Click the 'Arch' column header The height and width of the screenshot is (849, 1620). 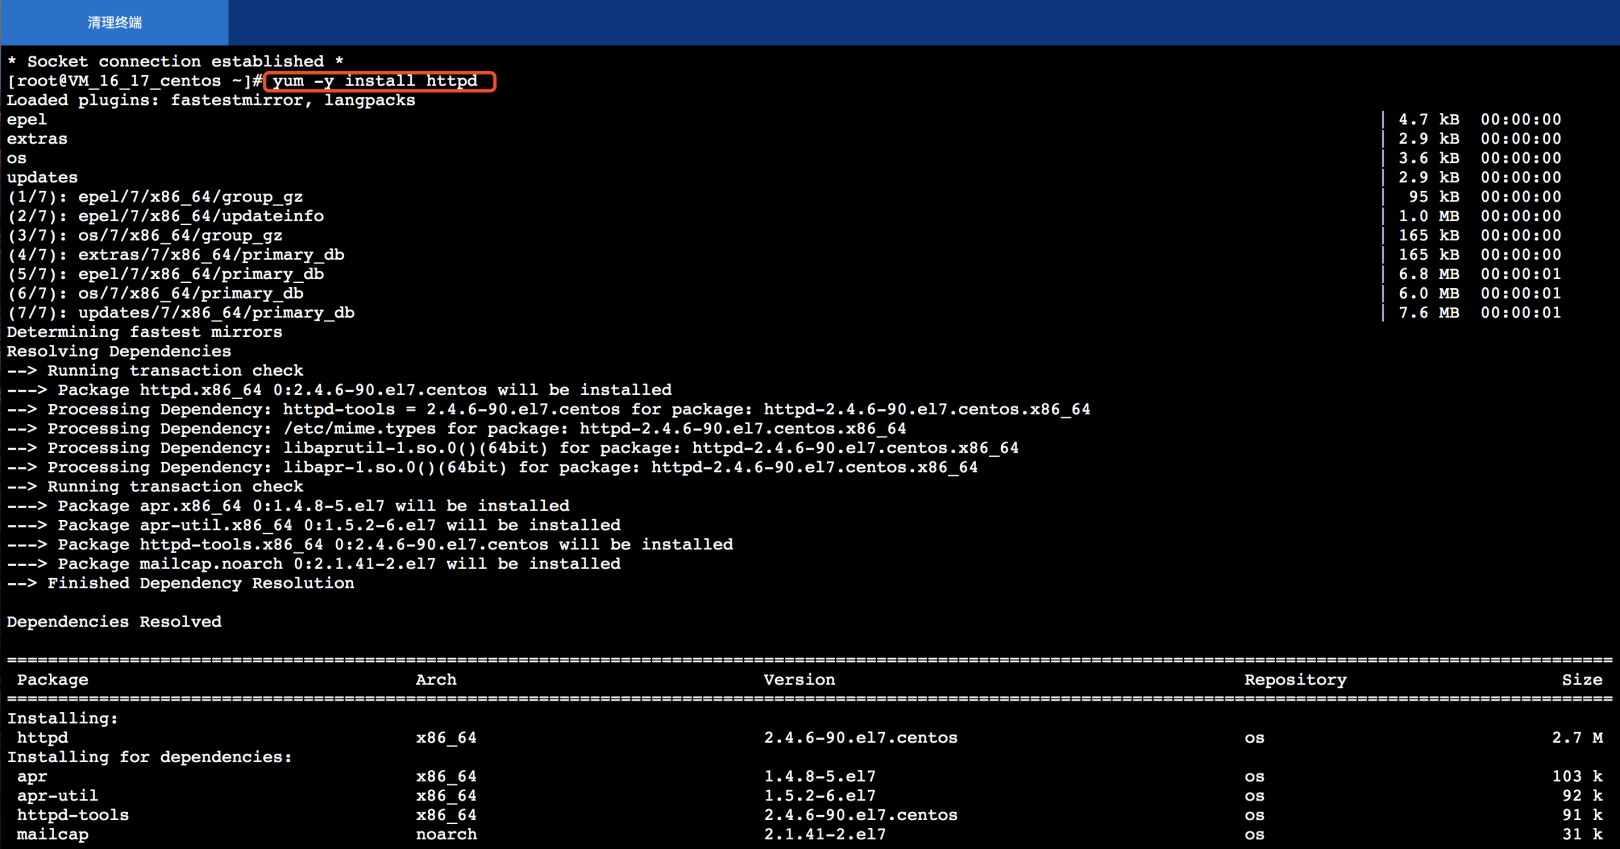[x=436, y=680]
